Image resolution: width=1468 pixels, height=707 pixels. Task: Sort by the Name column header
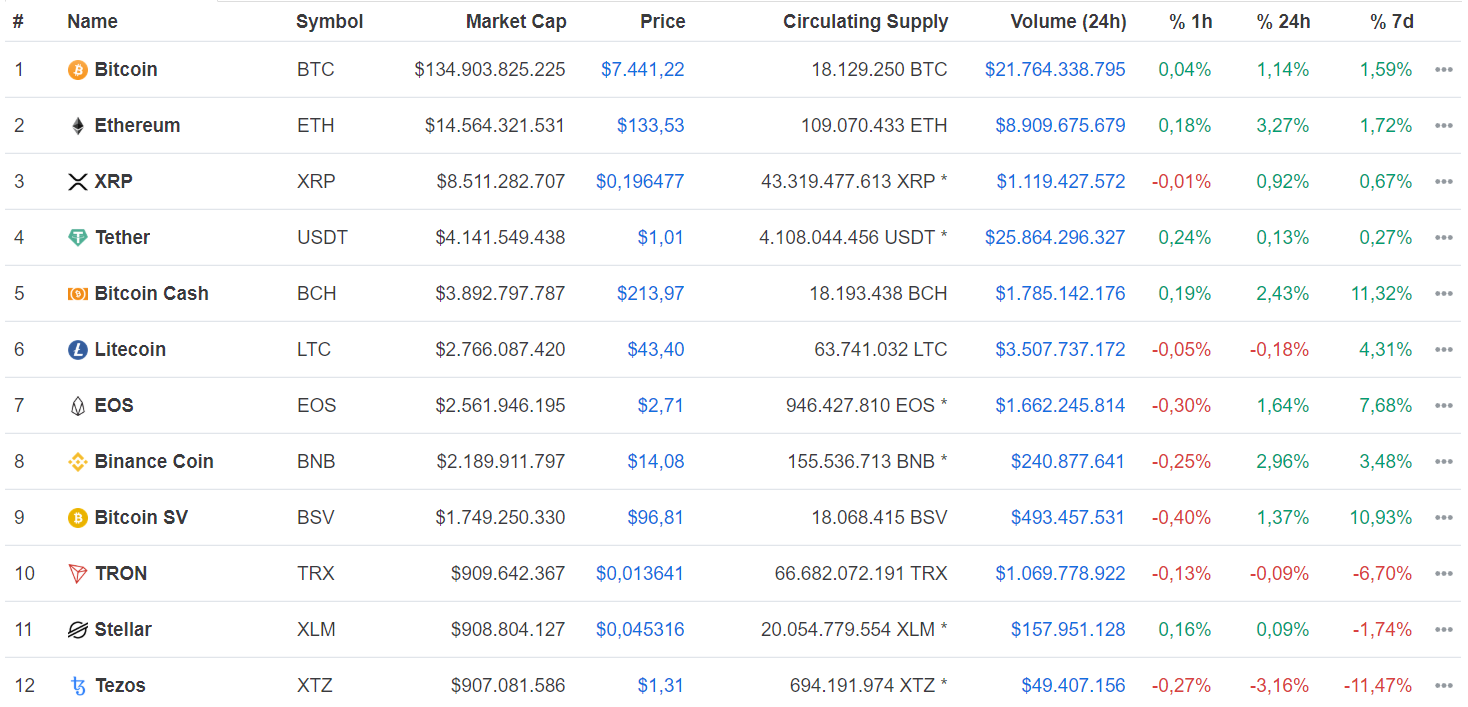[92, 21]
